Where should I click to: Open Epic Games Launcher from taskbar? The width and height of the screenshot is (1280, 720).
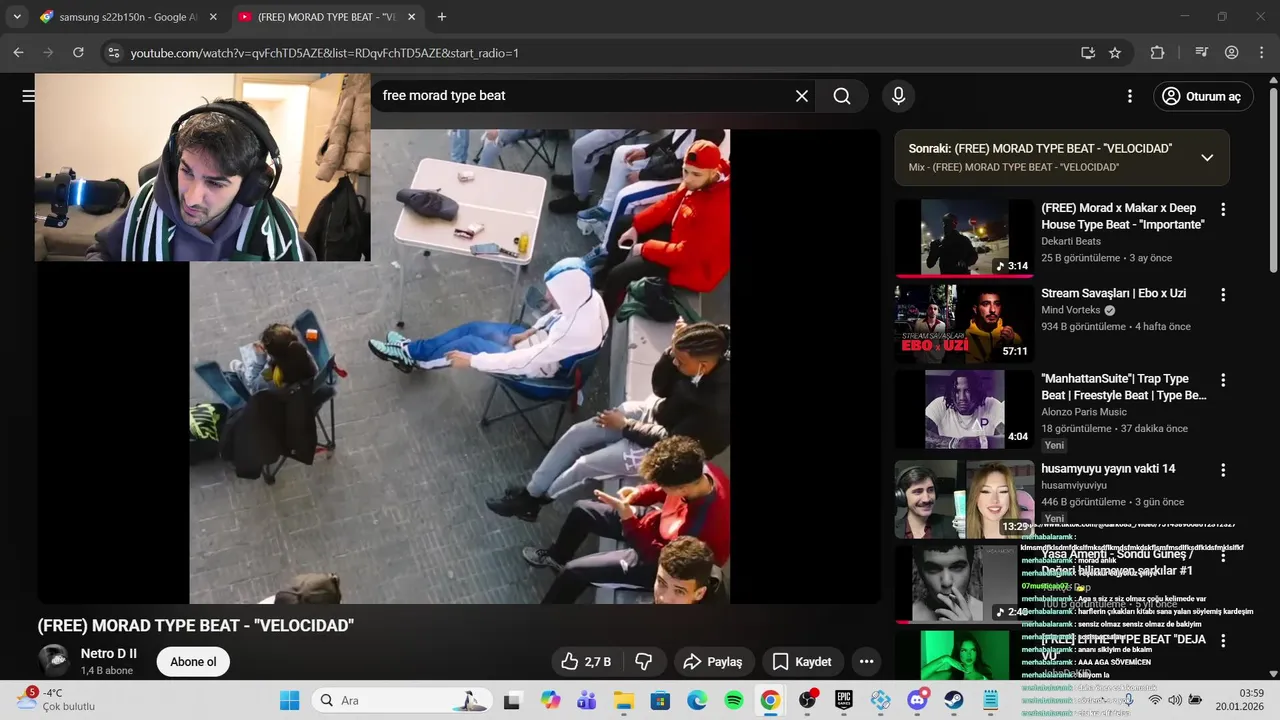(x=844, y=700)
